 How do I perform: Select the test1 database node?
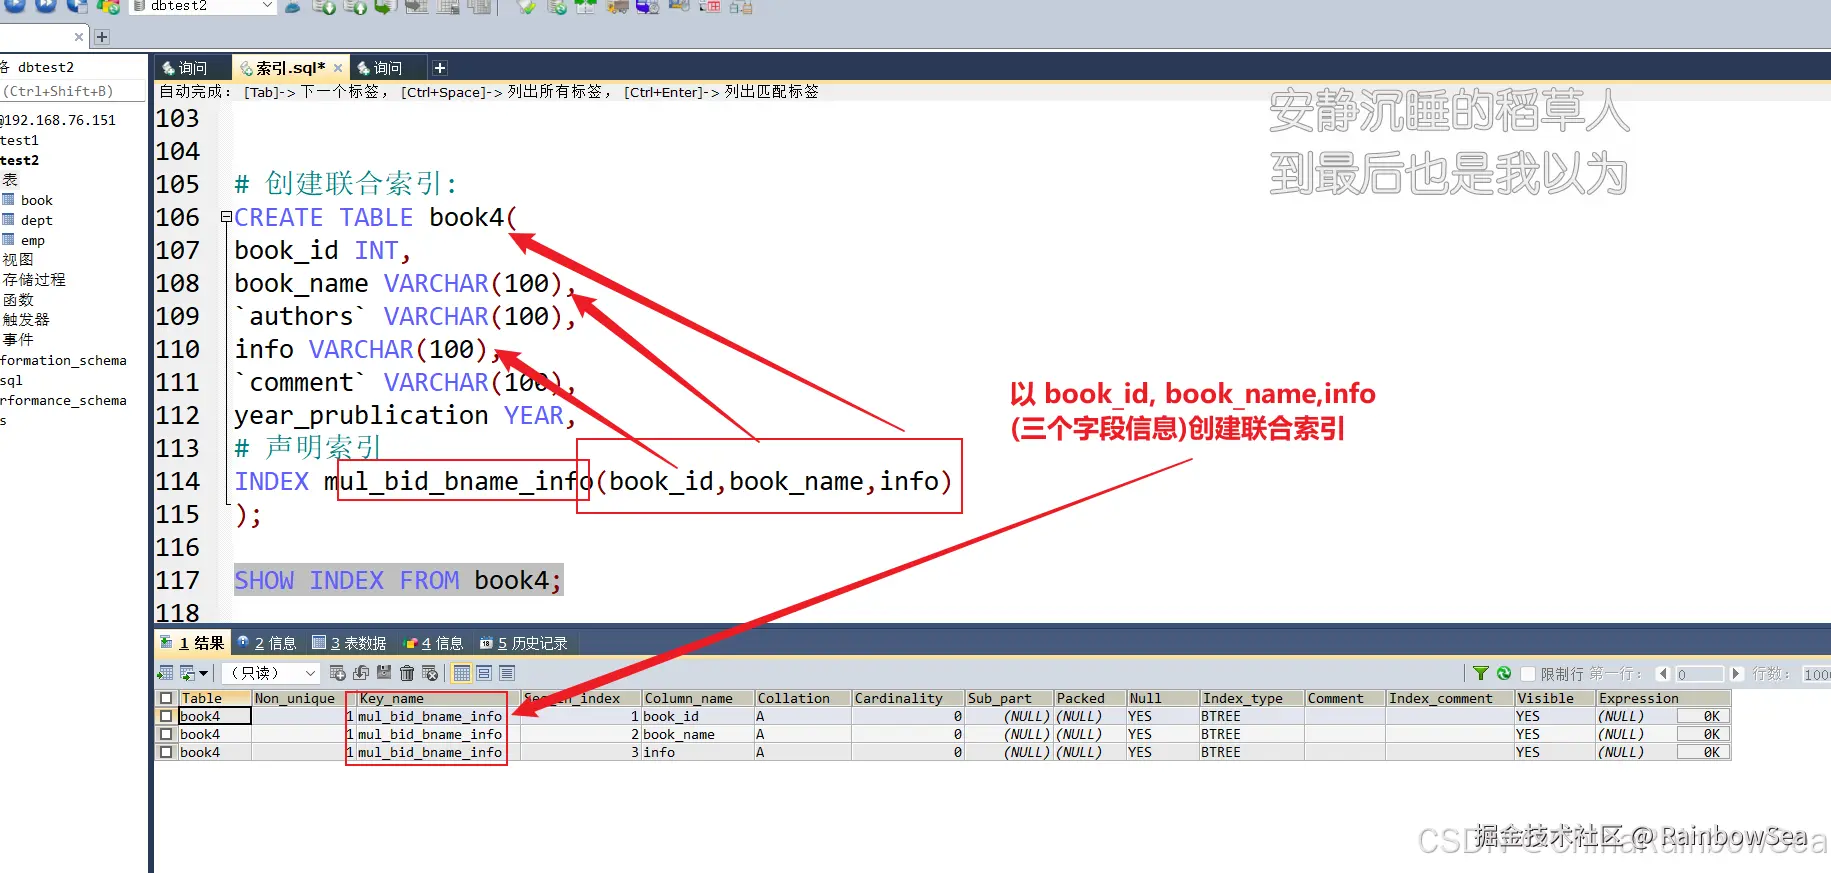(19, 140)
